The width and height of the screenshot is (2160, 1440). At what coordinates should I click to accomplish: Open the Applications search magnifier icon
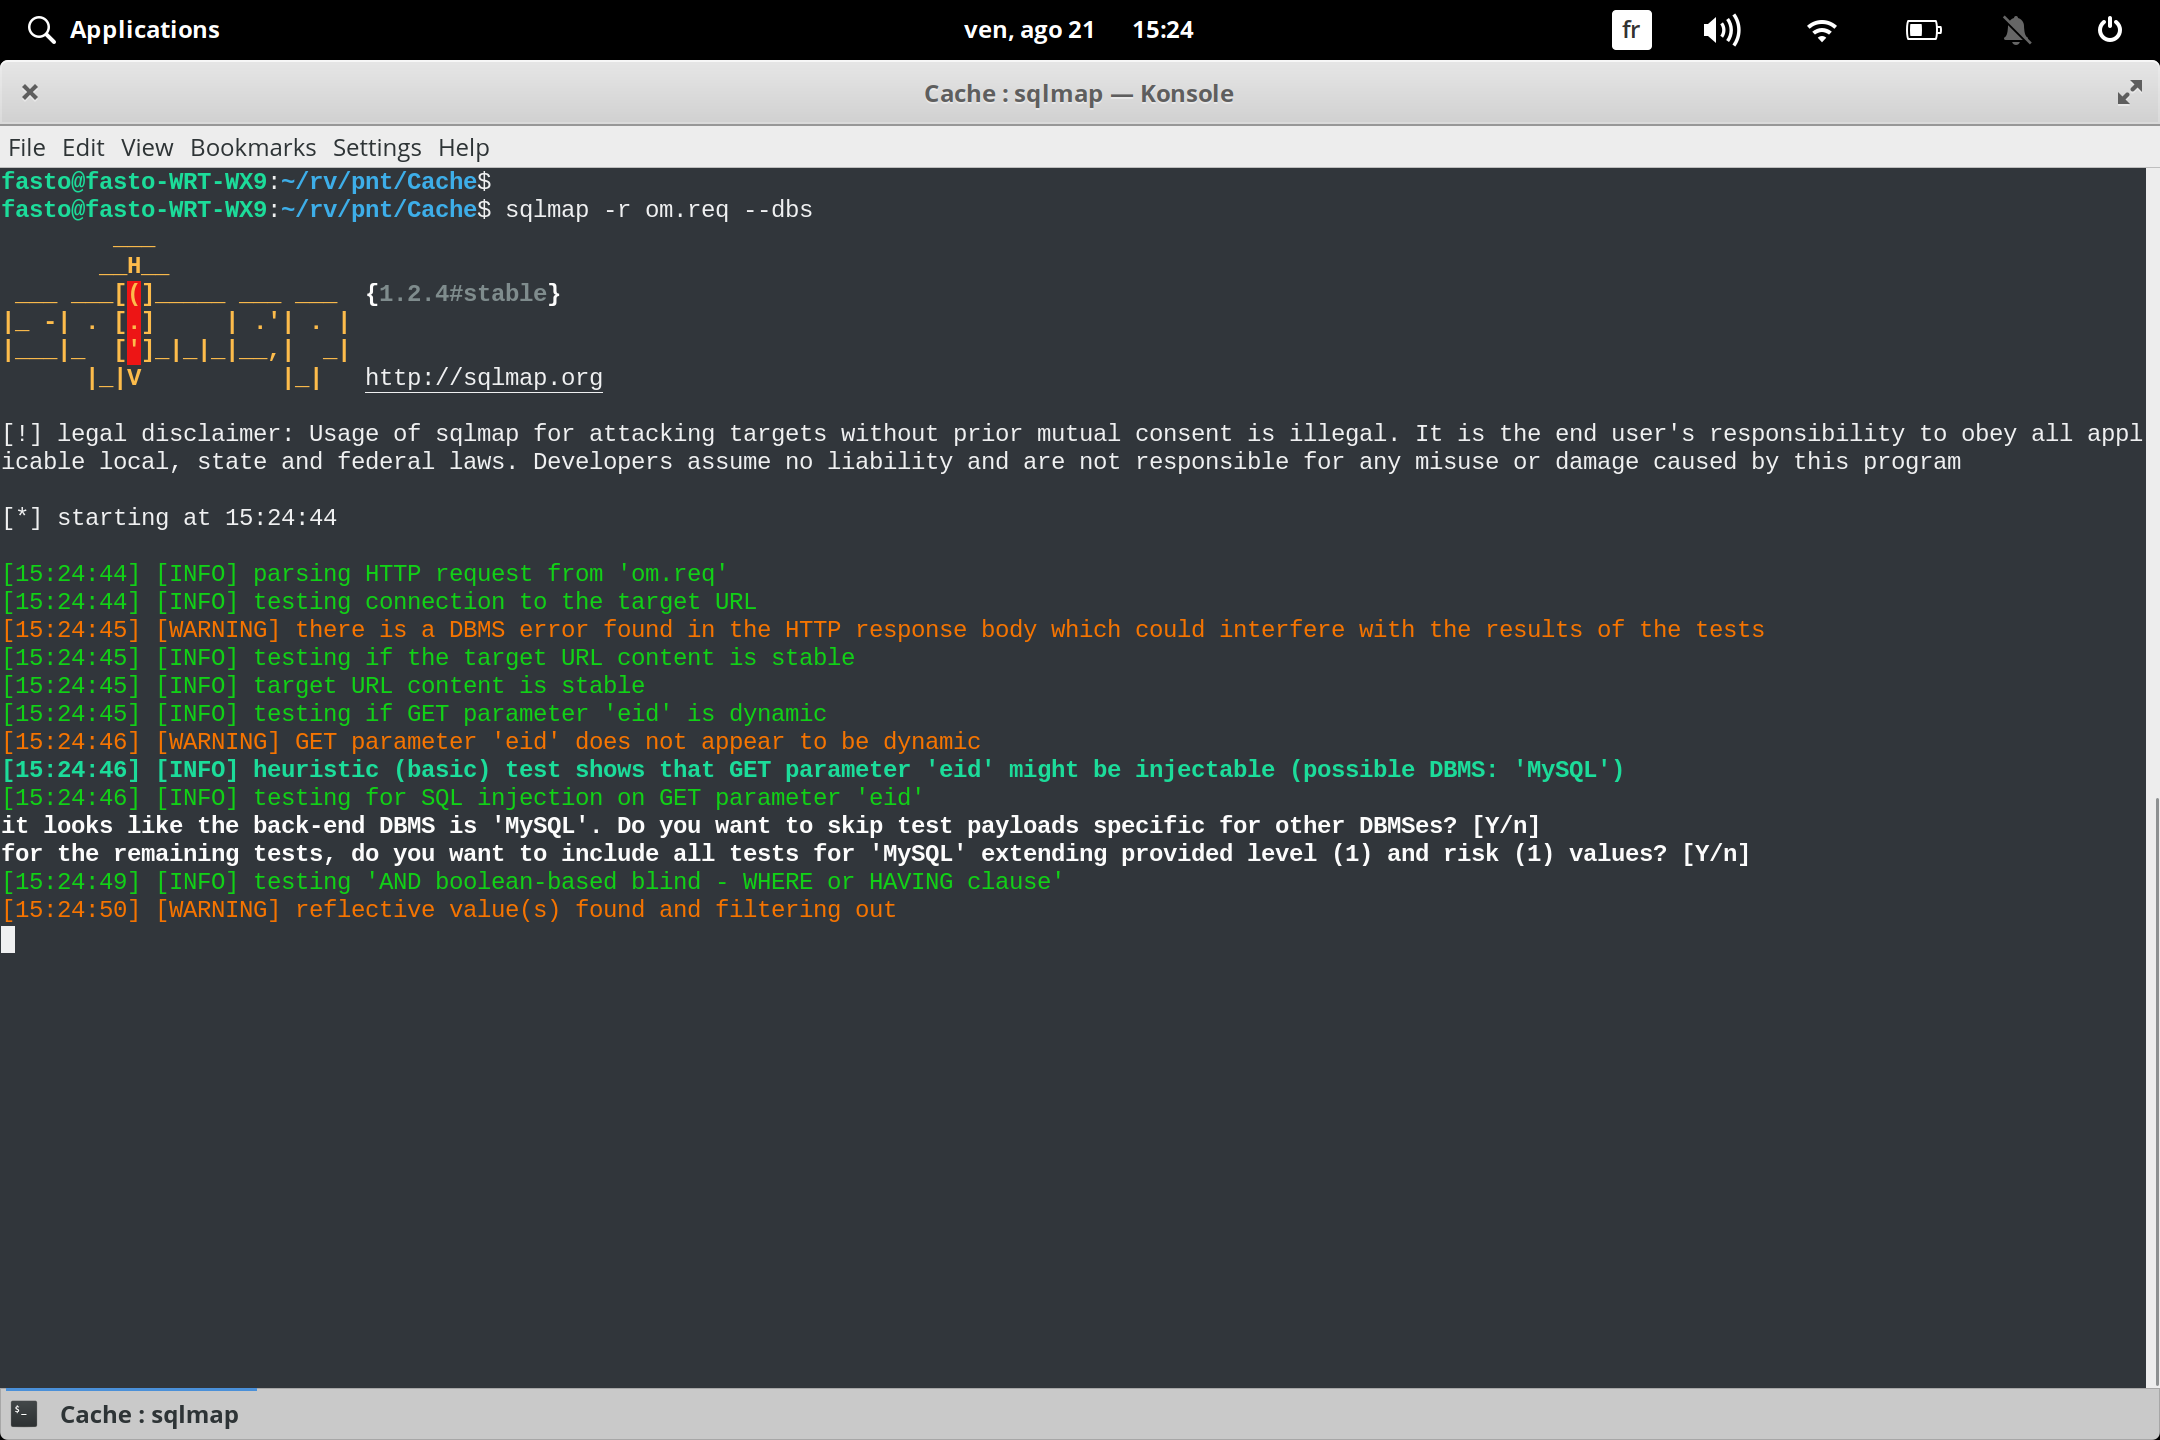[x=41, y=29]
